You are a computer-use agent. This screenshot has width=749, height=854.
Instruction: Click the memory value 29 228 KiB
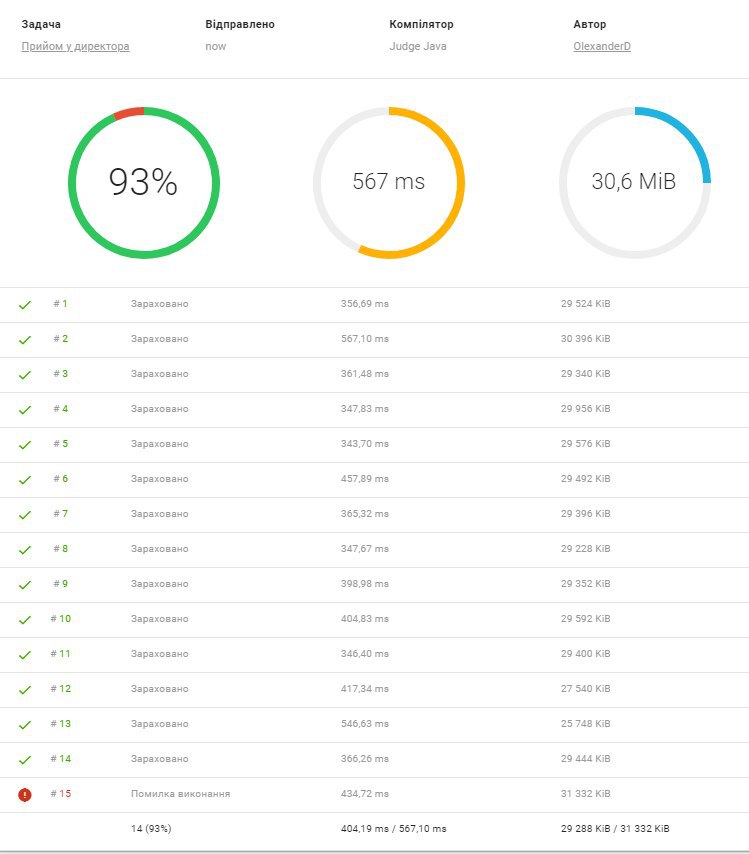586,548
